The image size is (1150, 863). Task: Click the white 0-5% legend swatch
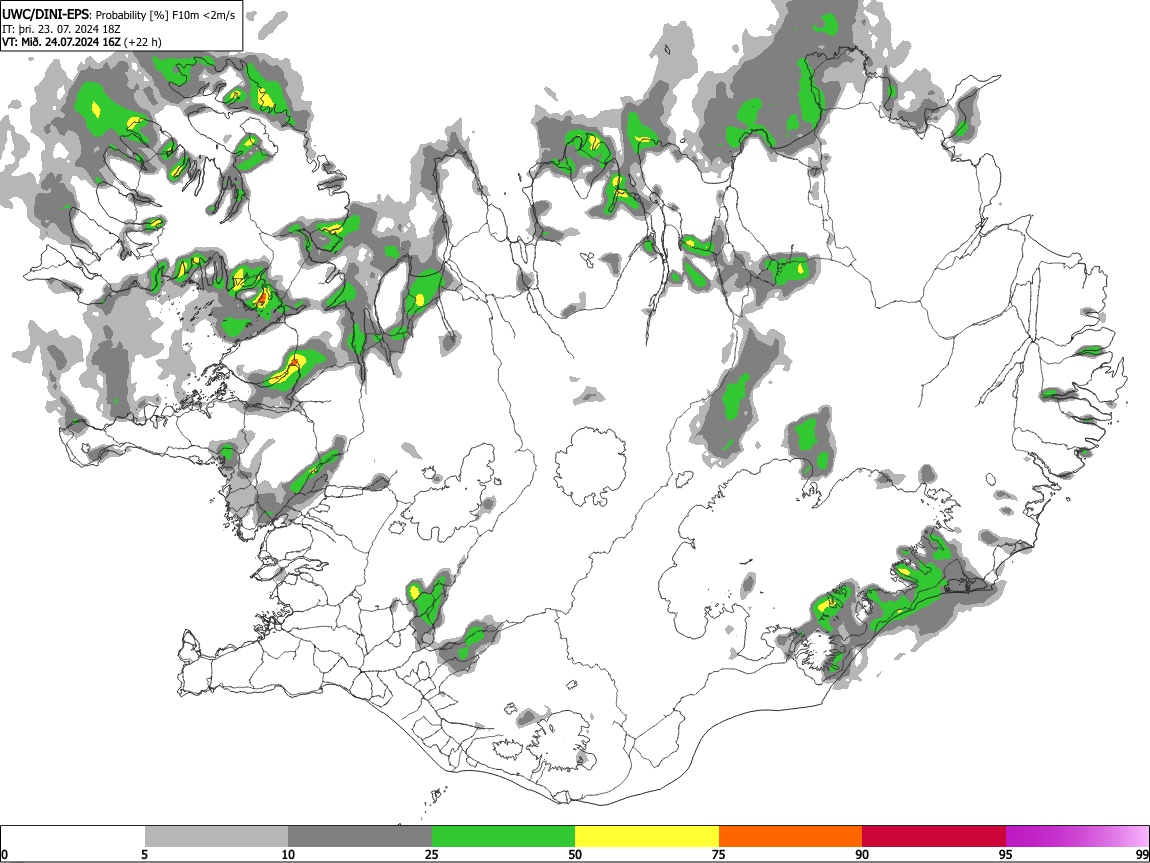(x=73, y=836)
